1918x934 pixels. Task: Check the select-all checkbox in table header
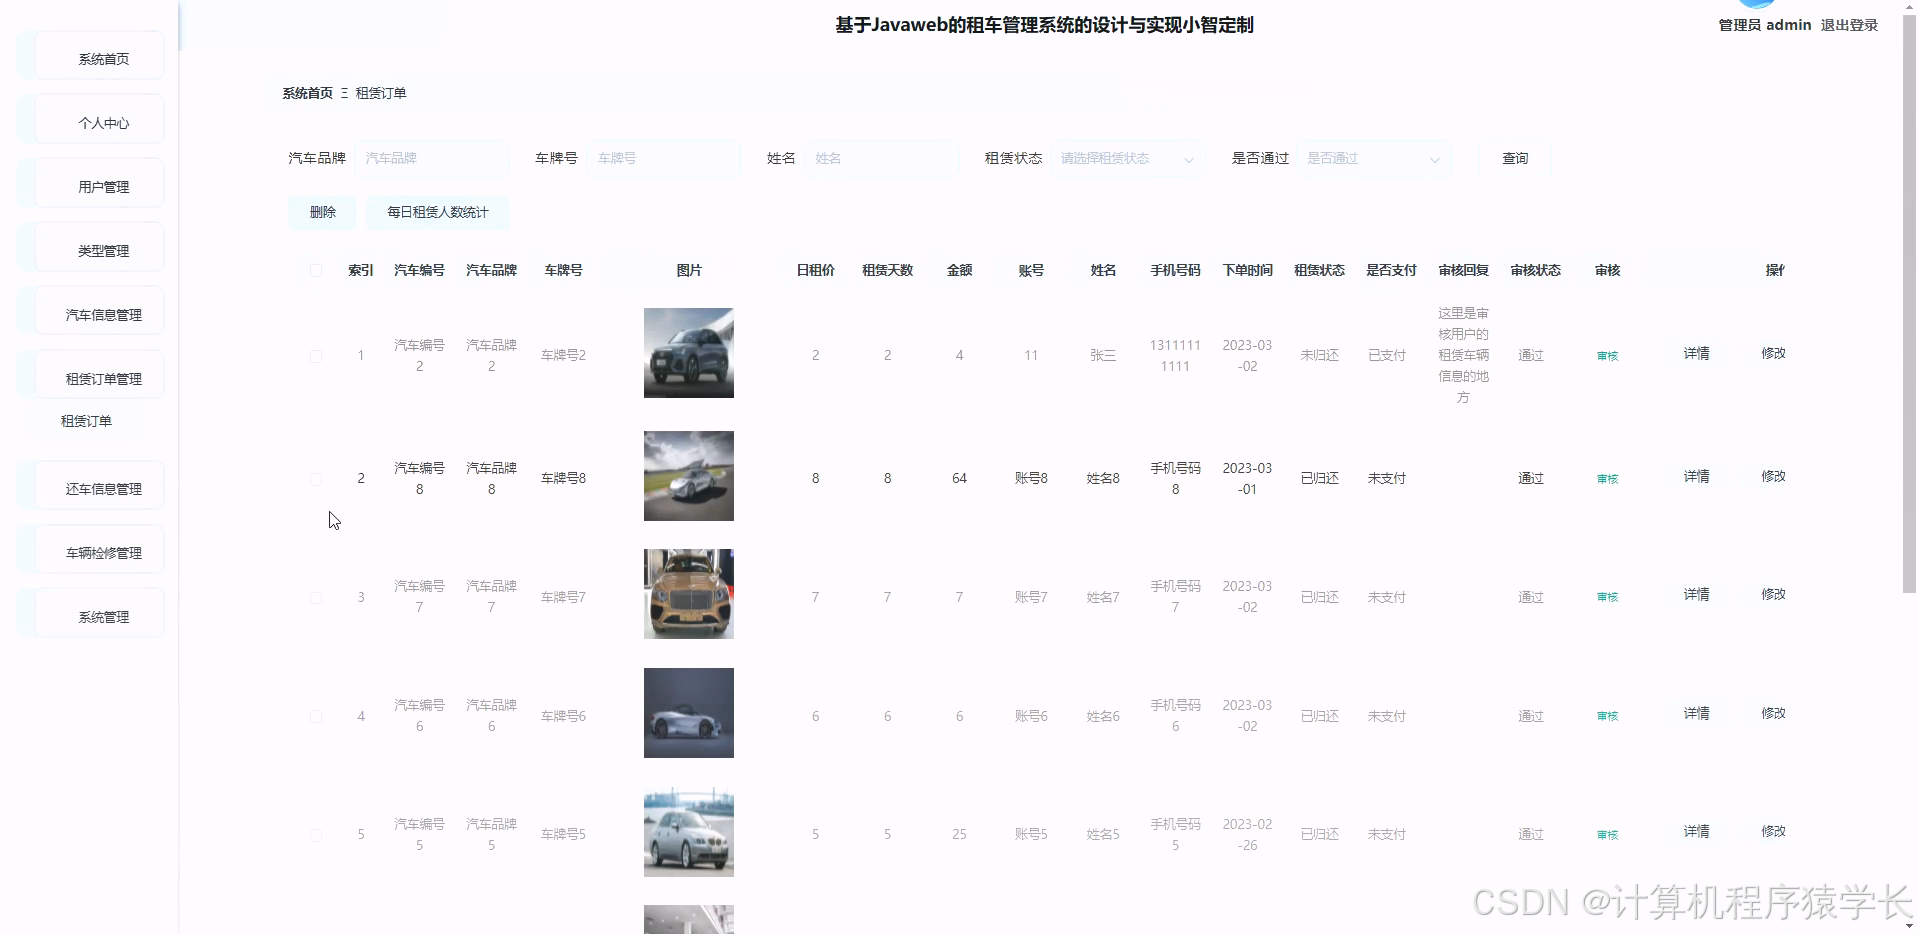coord(315,270)
